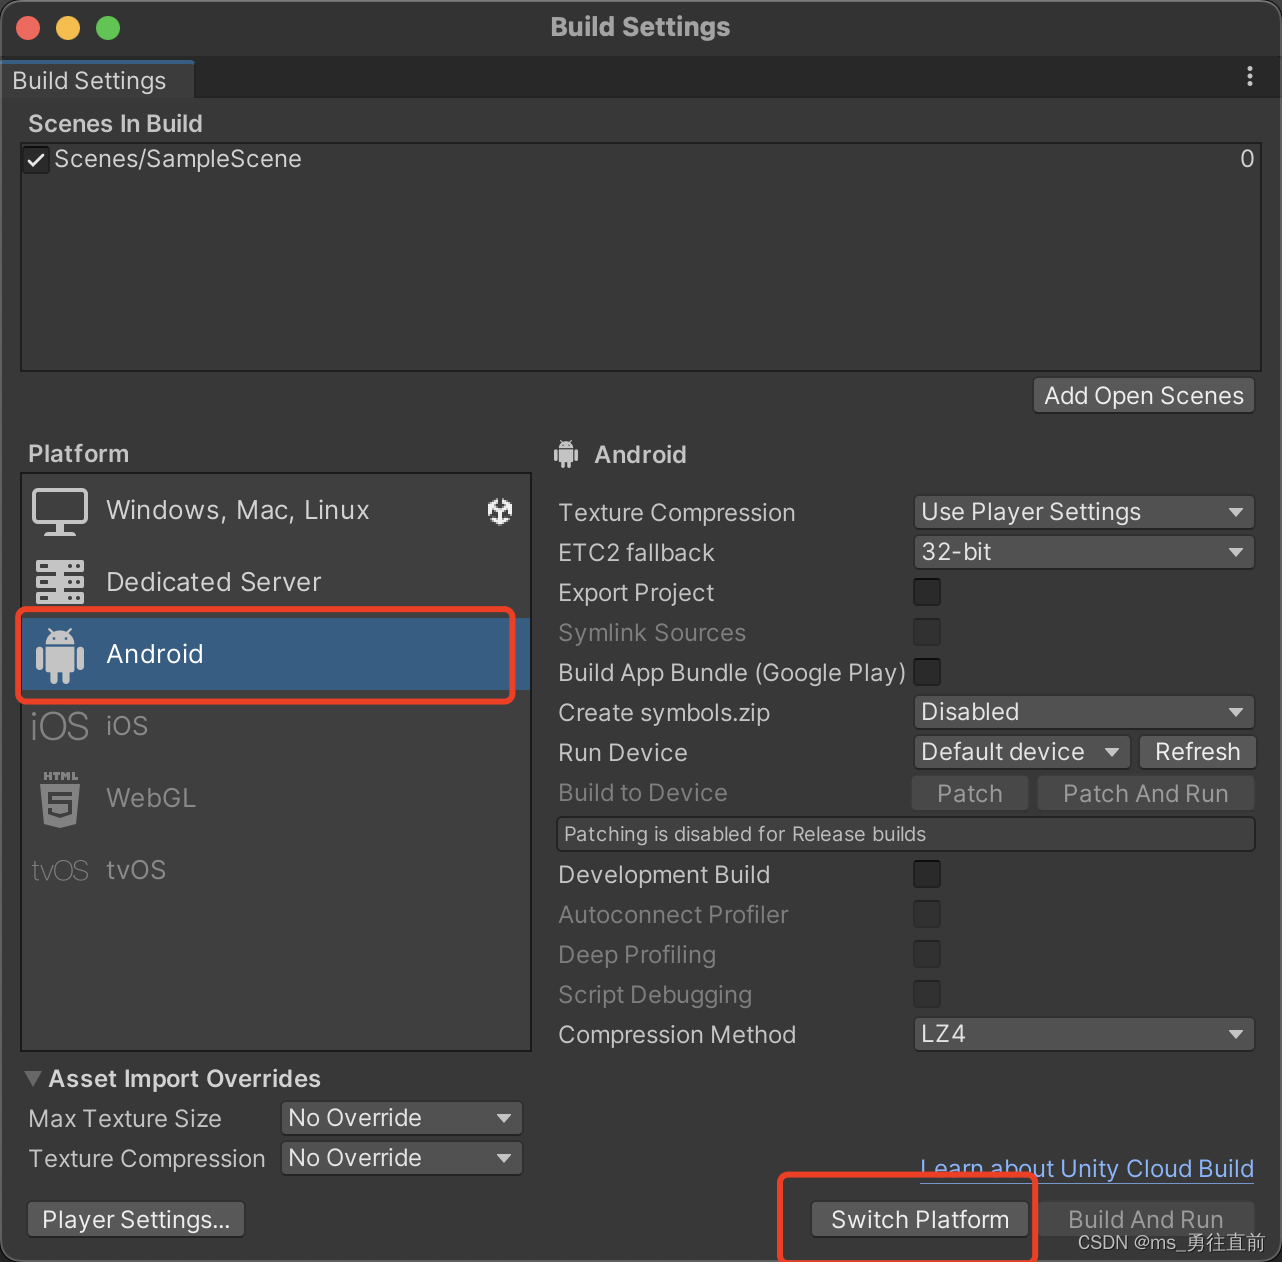Enable the Development Build checkbox
This screenshot has height=1262, width=1282.
927,874
